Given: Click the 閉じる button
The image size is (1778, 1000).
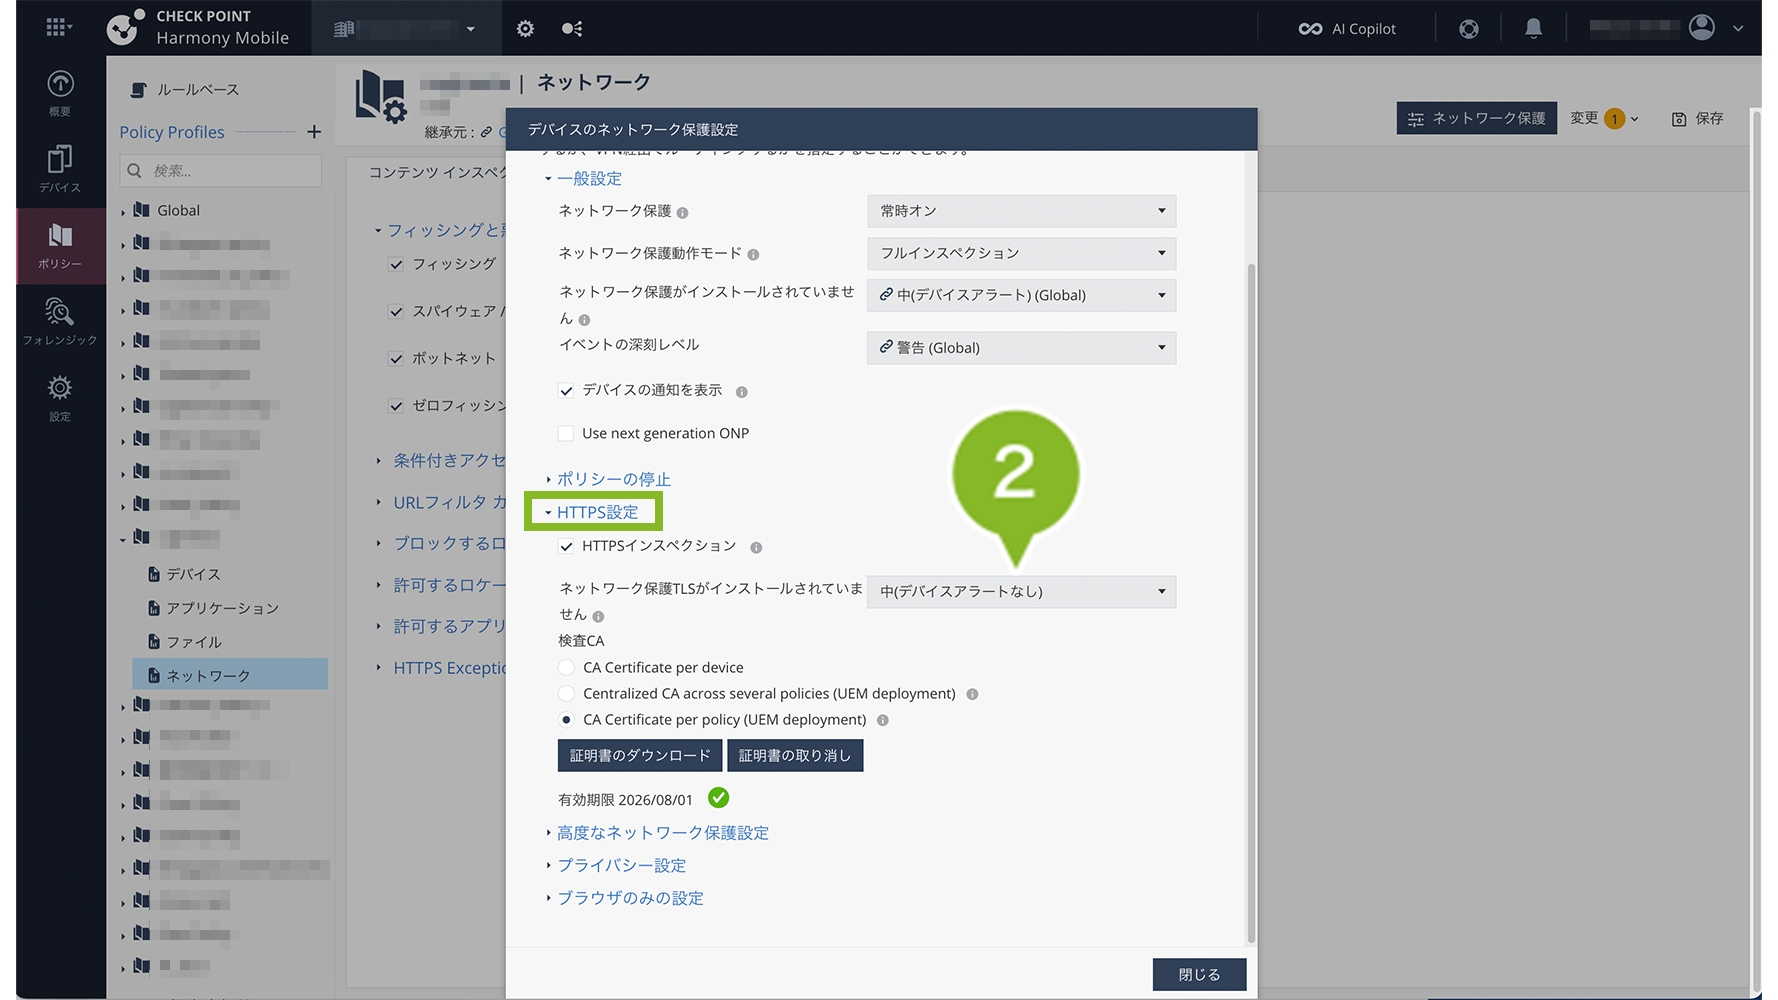Looking at the screenshot, I should click(x=1198, y=974).
